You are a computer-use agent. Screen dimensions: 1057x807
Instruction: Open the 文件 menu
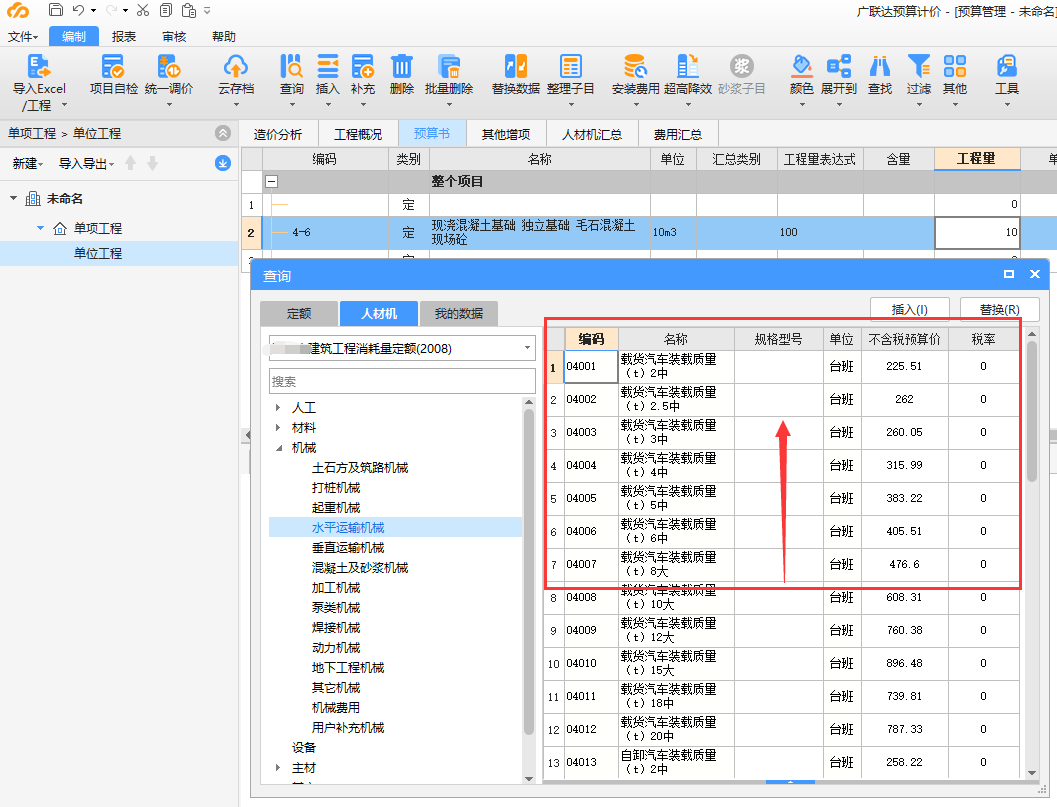pyautogui.click(x=23, y=36)
